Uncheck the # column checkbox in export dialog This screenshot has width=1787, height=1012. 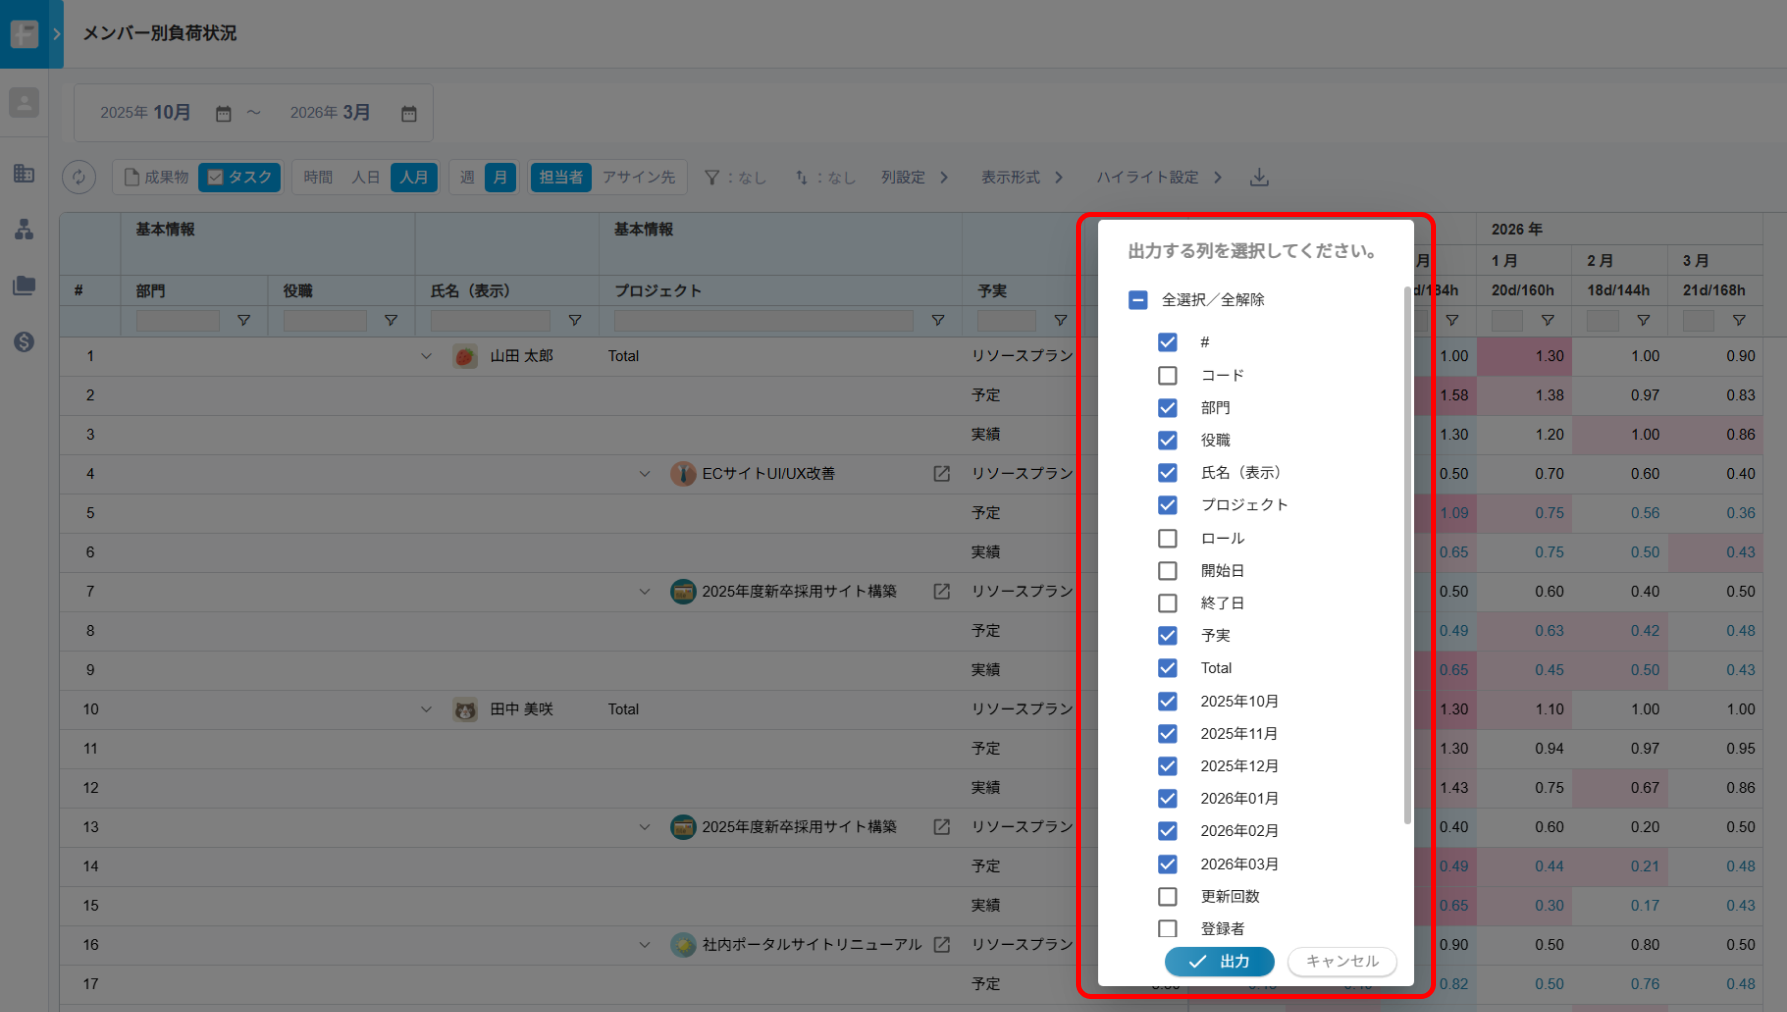[1167, 342]
